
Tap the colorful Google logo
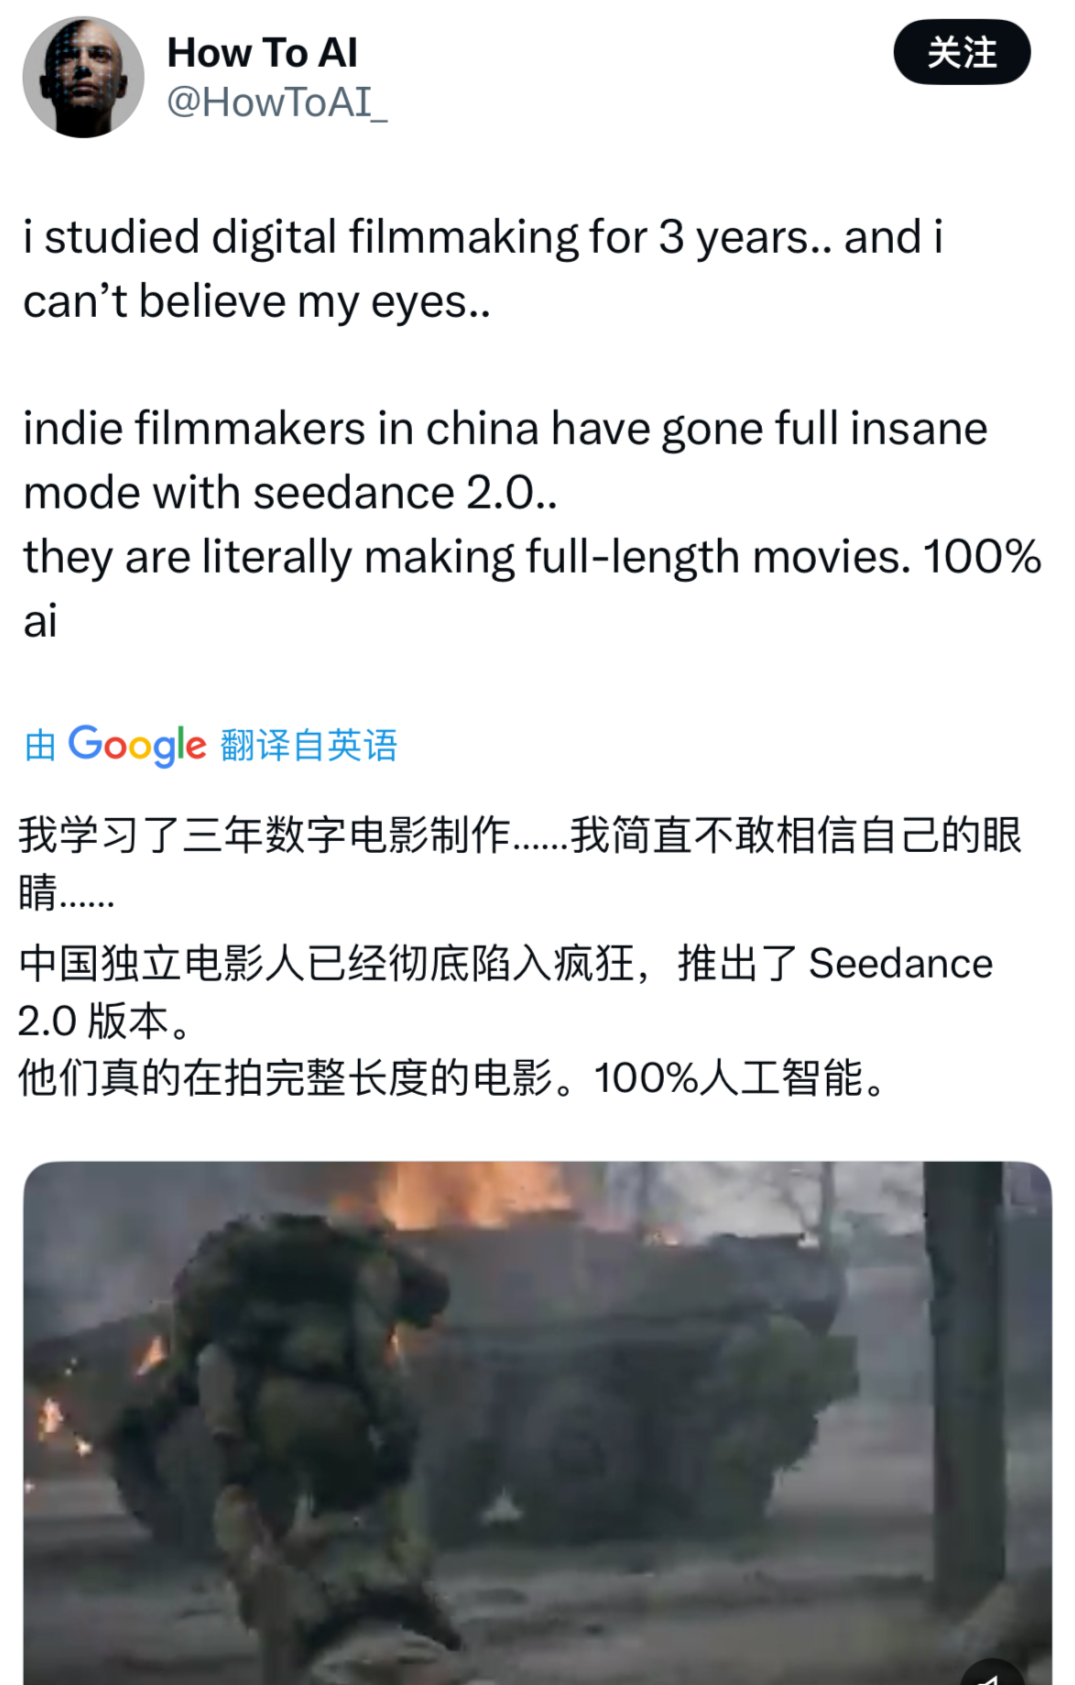[x=137, y=746]
